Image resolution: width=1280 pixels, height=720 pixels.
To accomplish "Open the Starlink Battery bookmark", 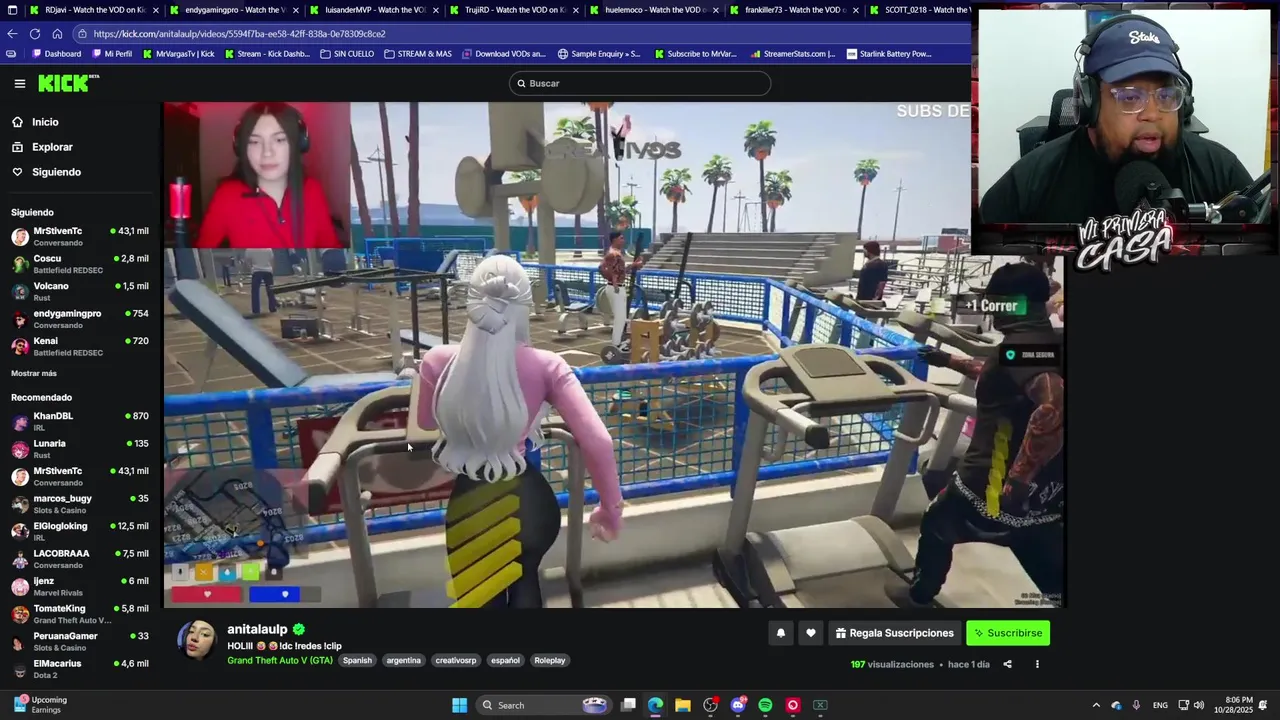I will tap(889, 54).
